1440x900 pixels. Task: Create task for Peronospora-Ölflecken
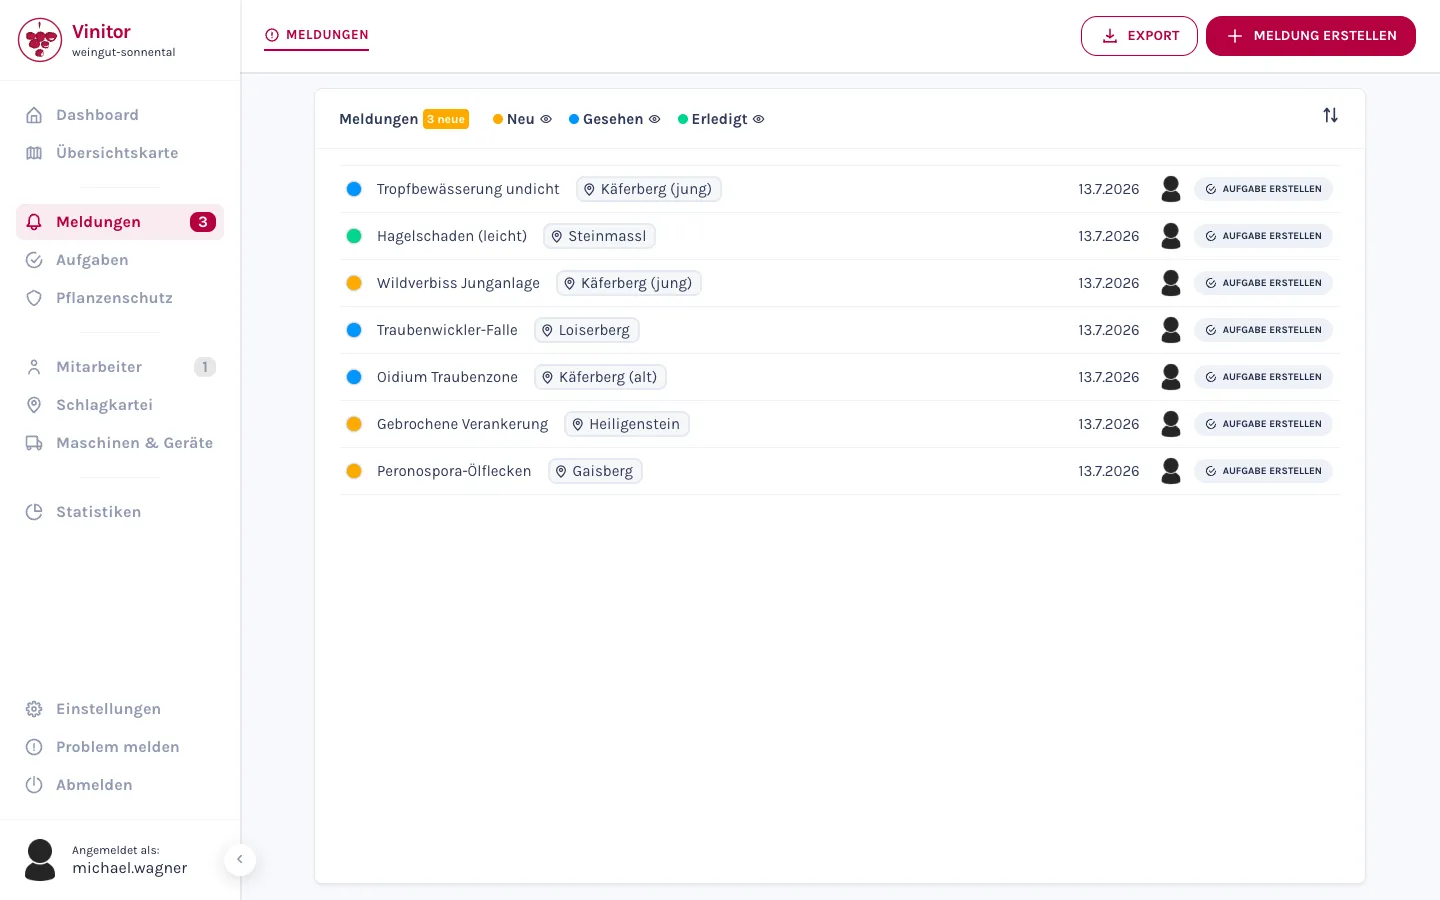pyautogui.click(x=1263, y=471)
